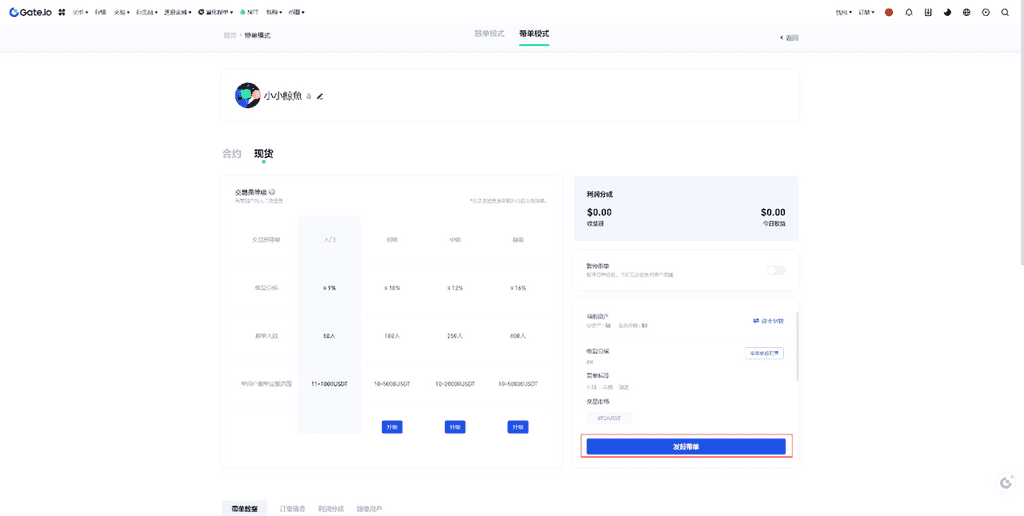
Task: Open the notifications bell icon
Action: (x=909, y=12)
